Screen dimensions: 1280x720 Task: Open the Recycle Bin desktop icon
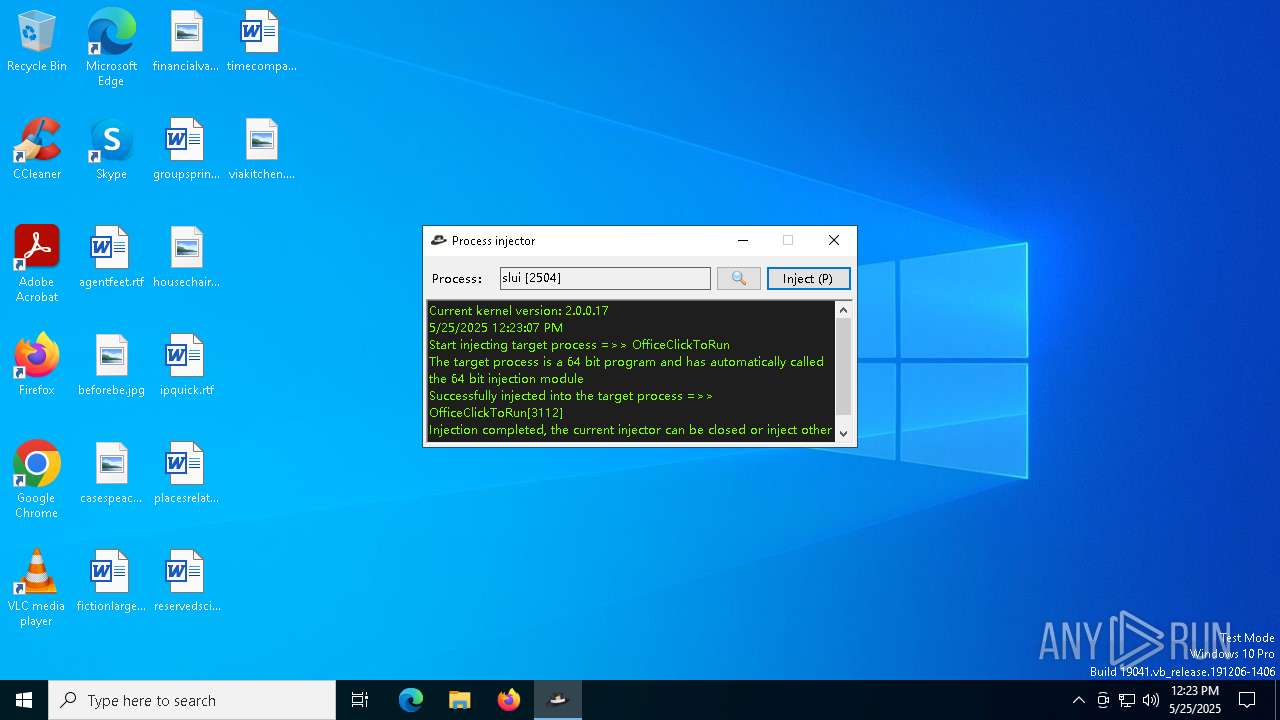tap(37, 42)
